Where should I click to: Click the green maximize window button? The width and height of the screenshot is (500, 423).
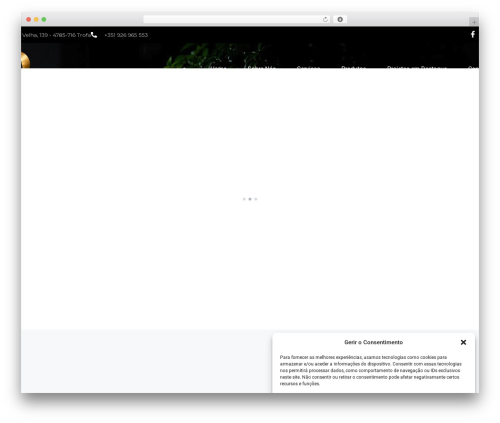(x=44, y=20)
